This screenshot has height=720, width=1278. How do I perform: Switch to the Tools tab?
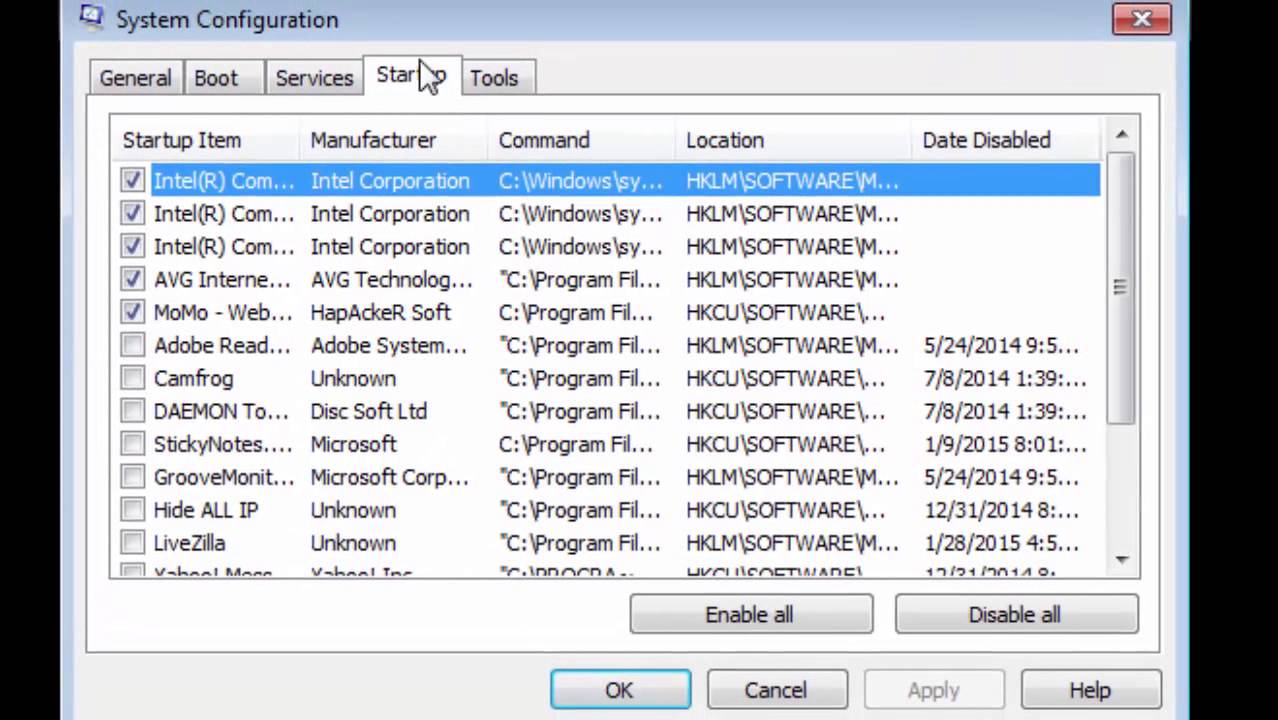pyautogui.click(x=494, y=78)
